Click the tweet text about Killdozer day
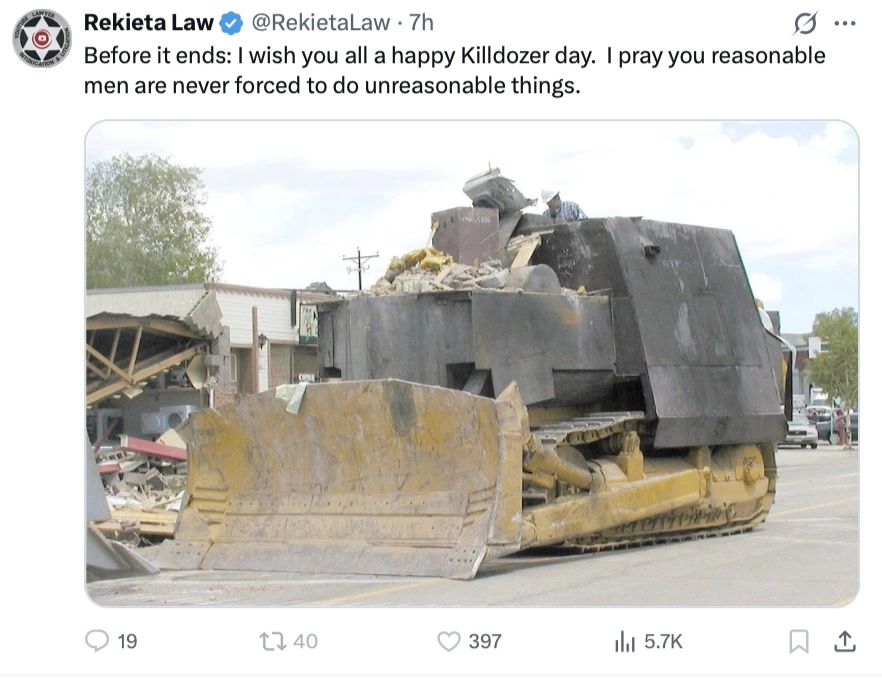 click(454, 70)
